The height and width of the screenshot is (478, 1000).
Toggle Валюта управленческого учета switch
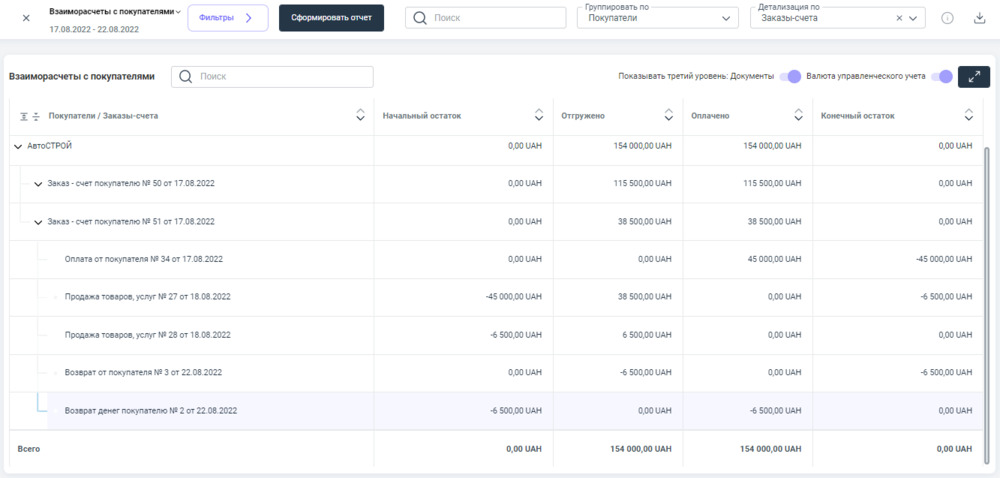tap(941, 77)
